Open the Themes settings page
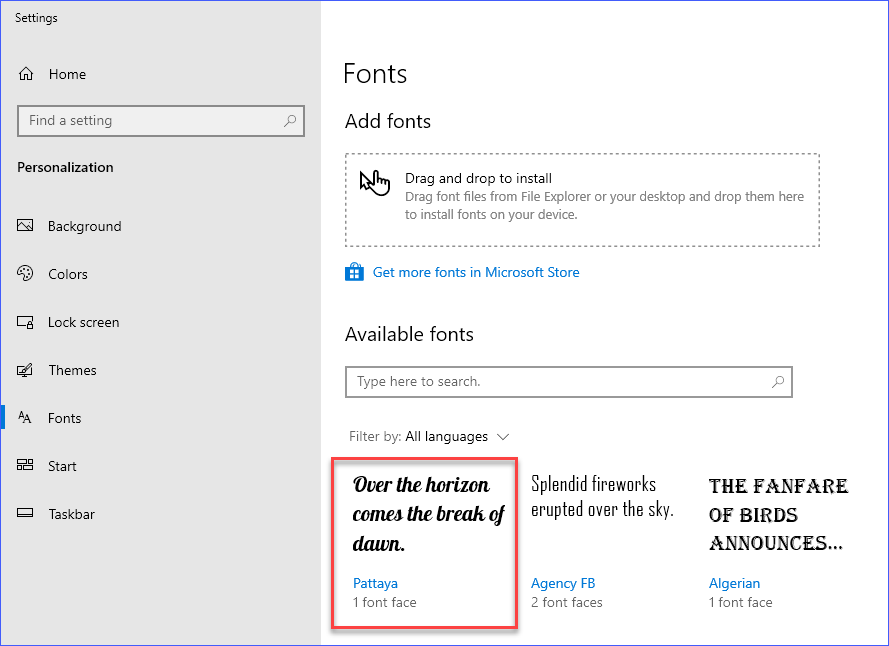The image size is (889, 646). click(73, 370)
